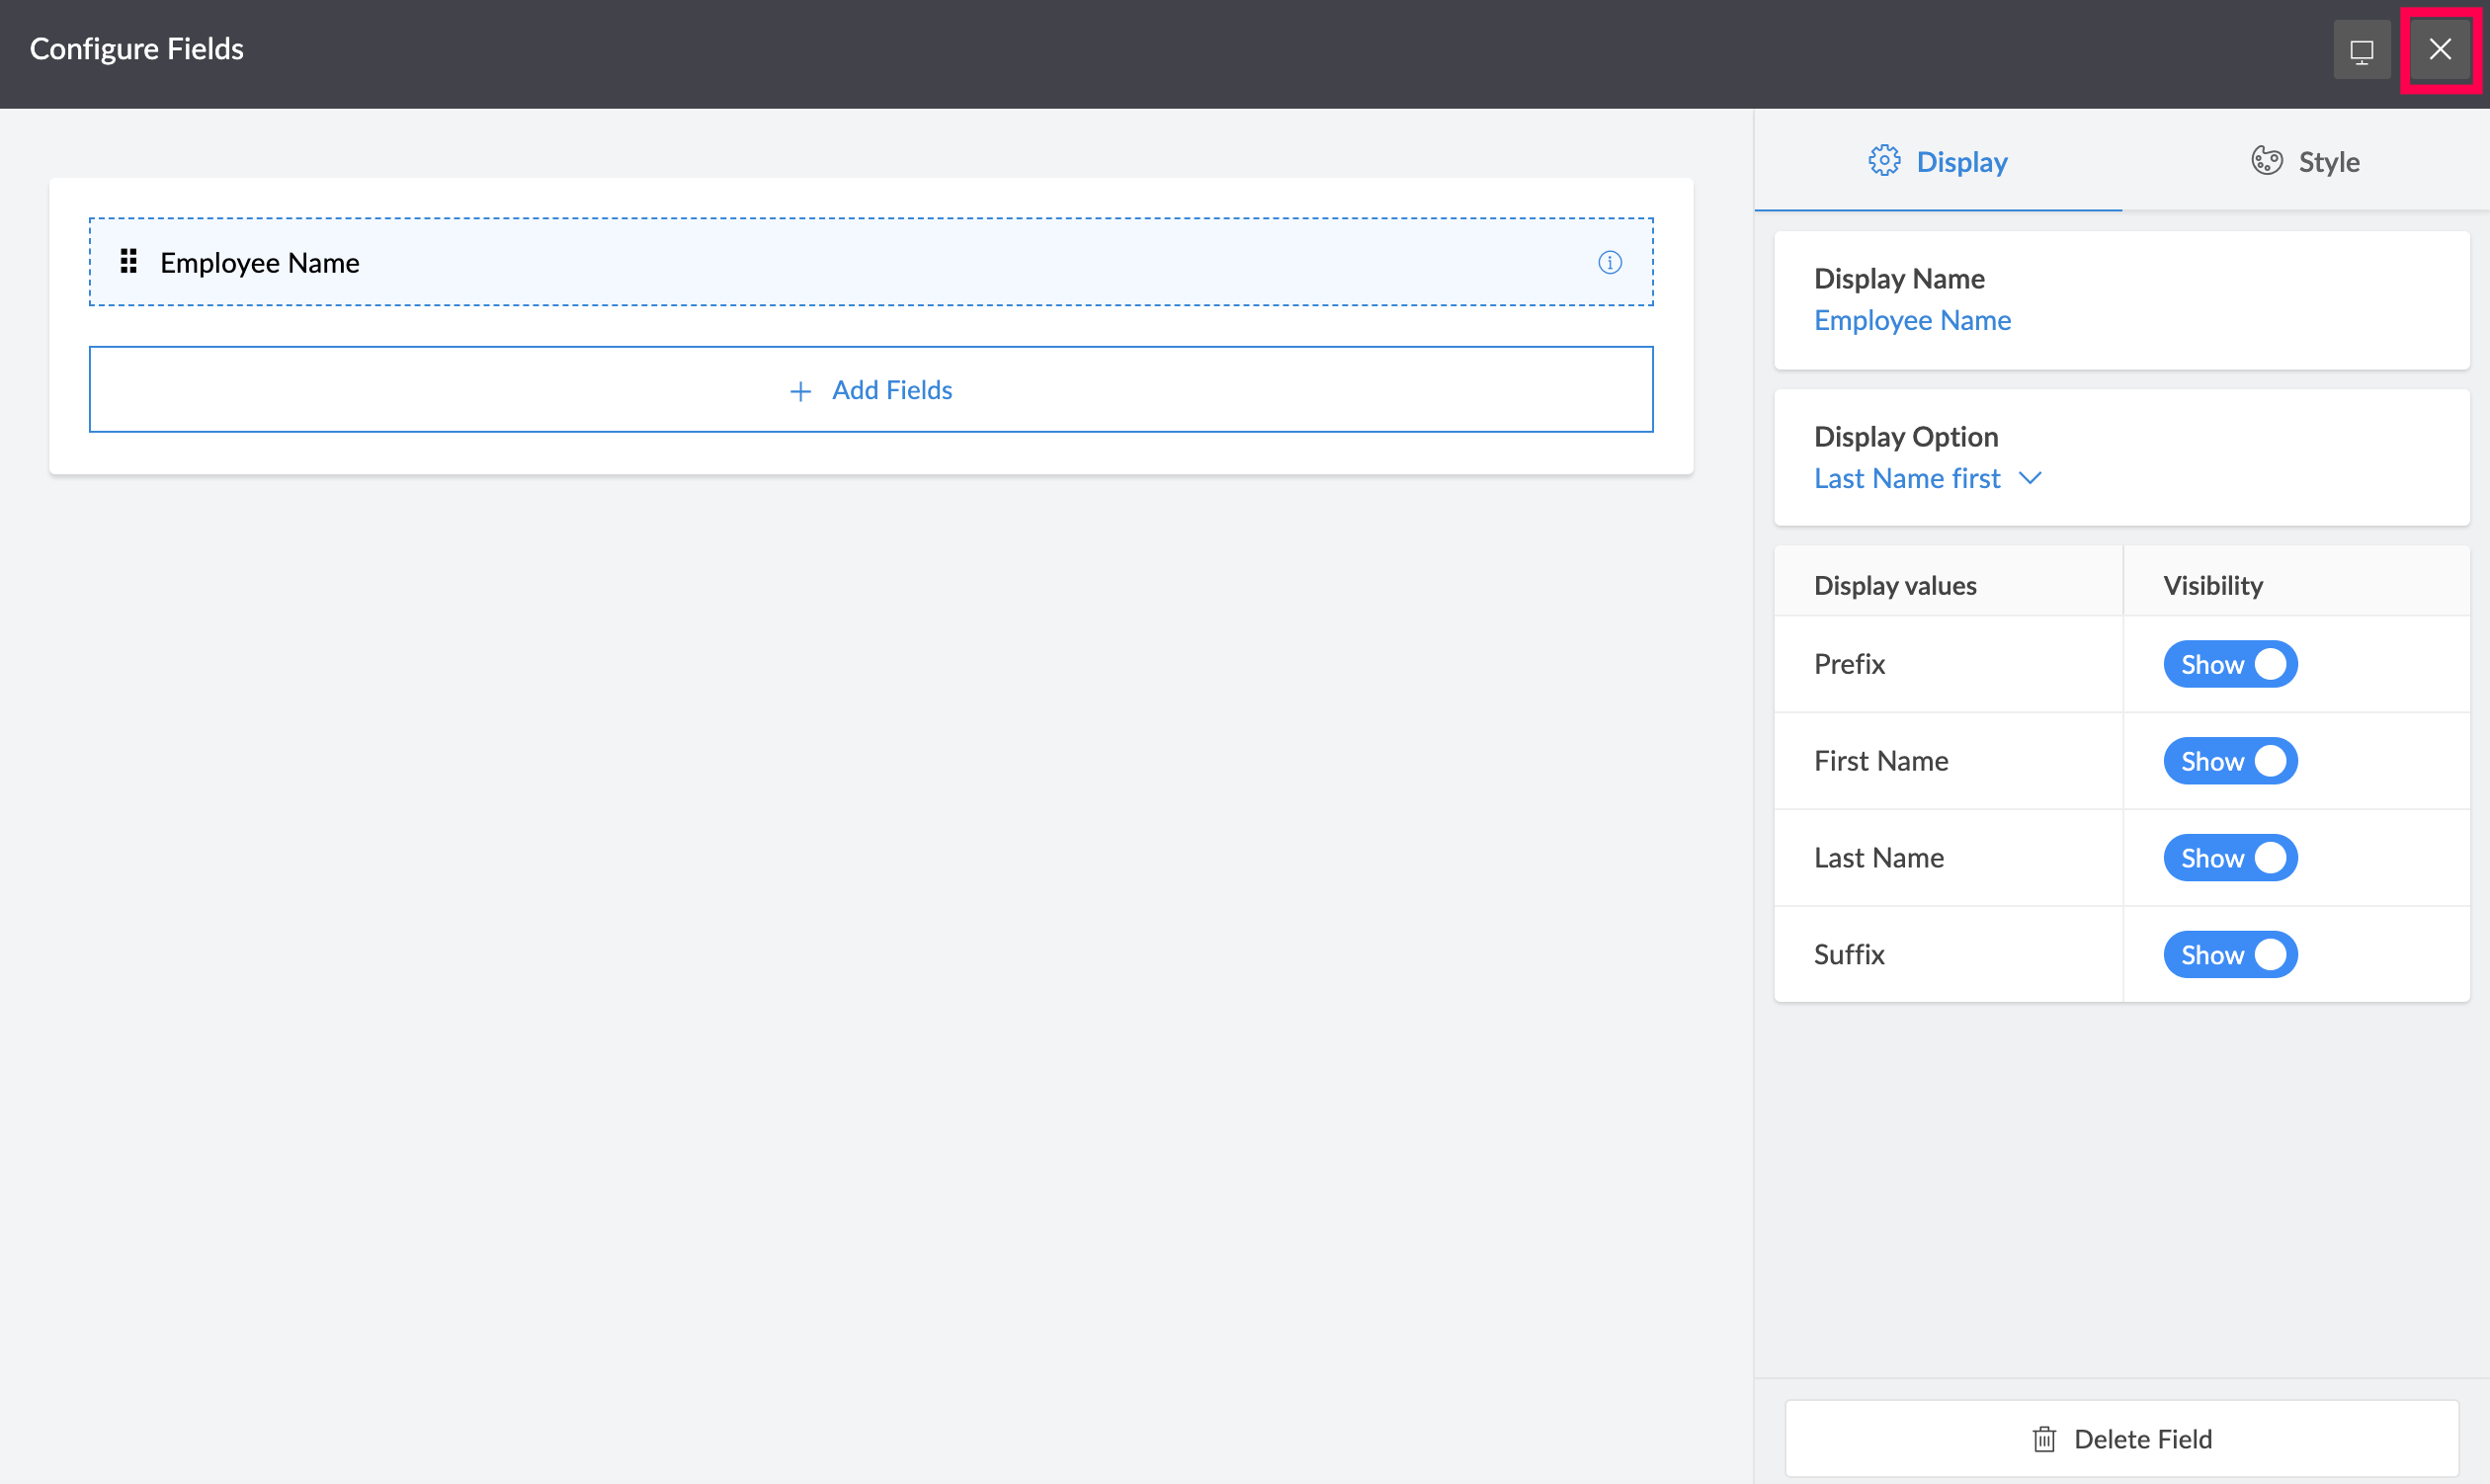Click the palette icon on Style tab
This screenshot has width=2490, height=1484.
tap(2266, 161)
